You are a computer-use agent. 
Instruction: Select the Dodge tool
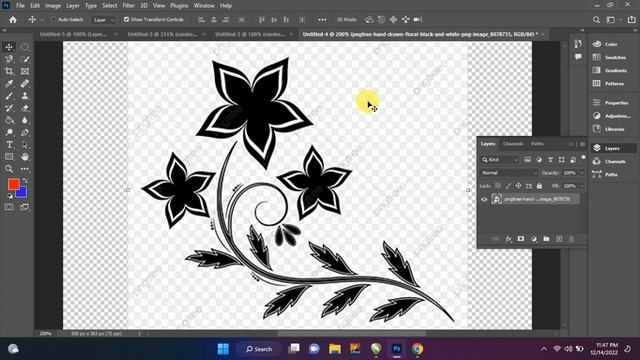pyautogui.click(x=9, y=132)
